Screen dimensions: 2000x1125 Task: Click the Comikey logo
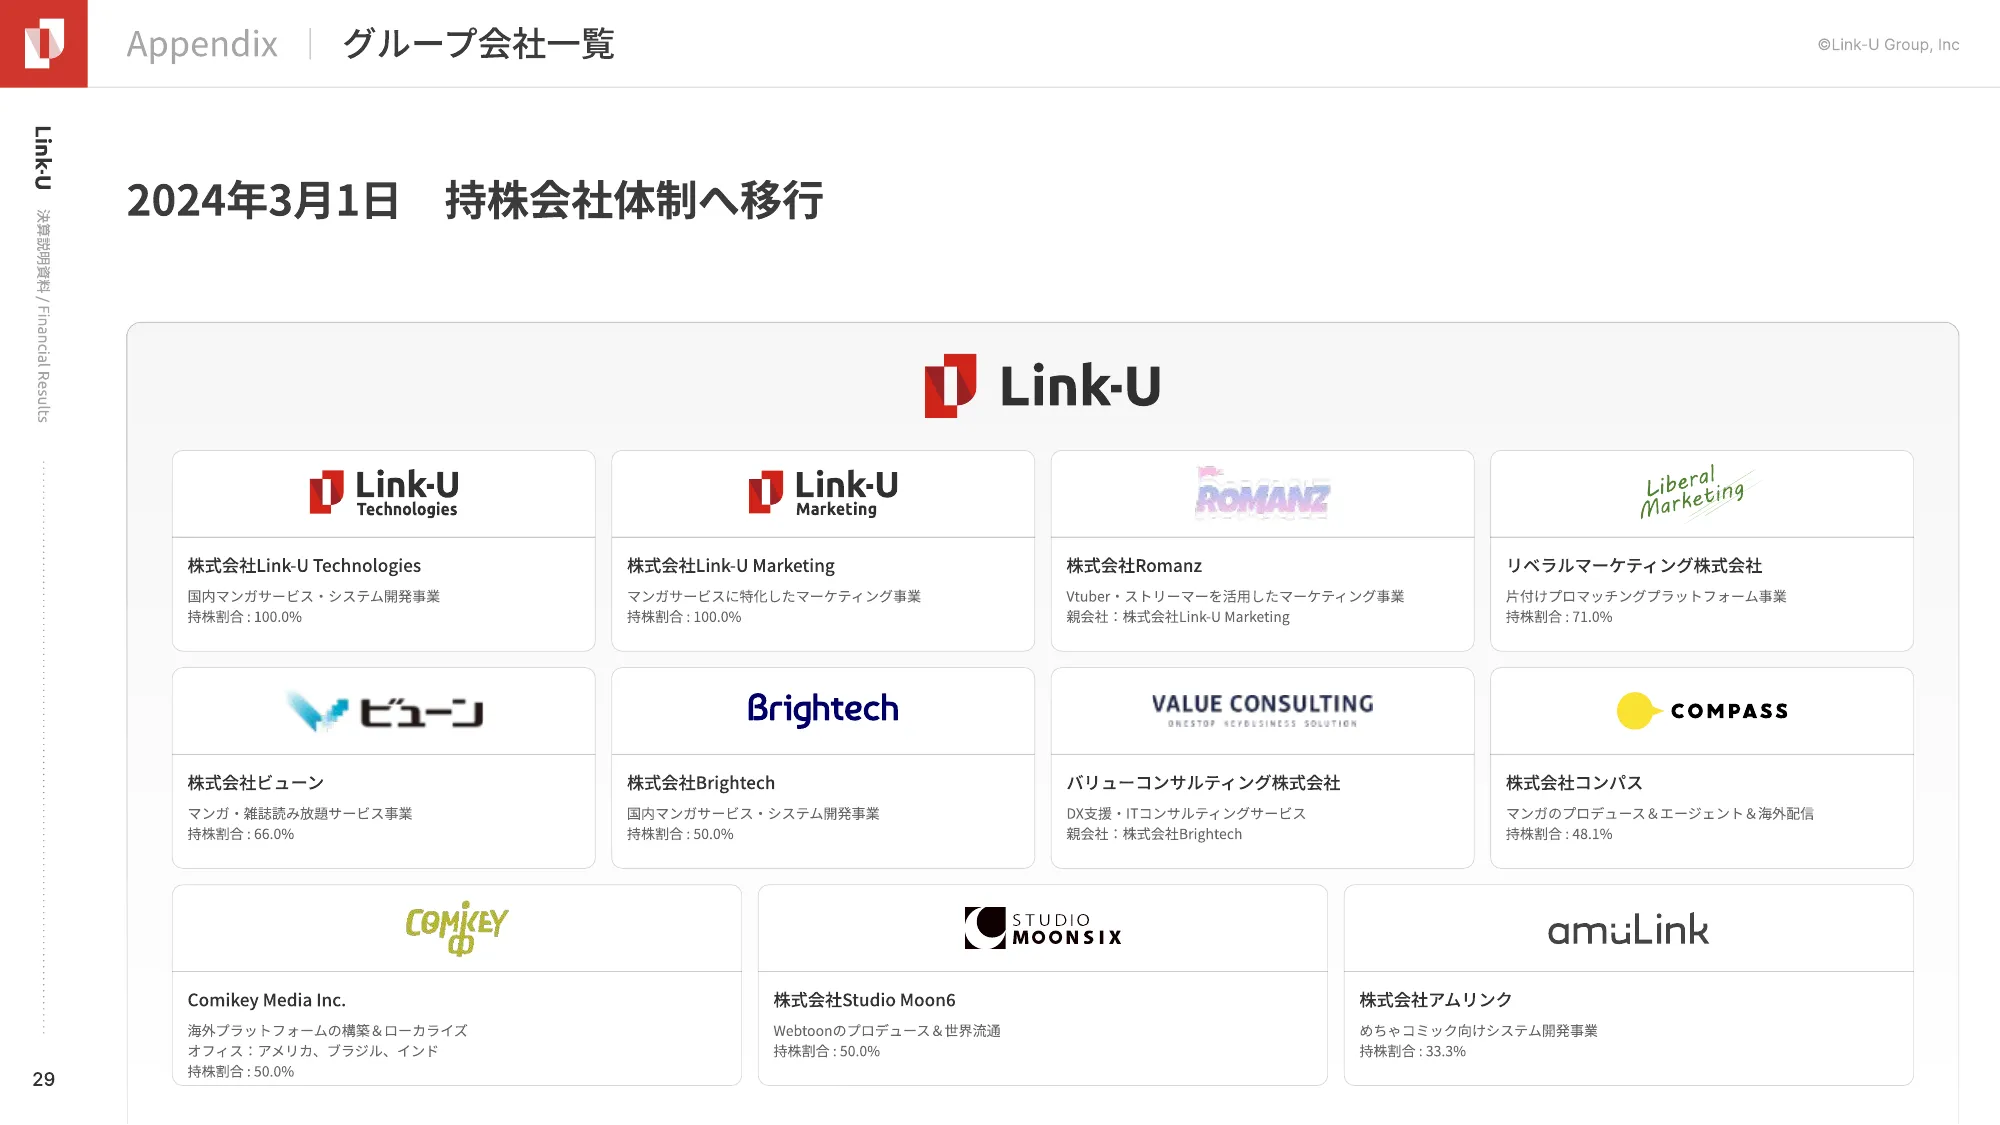(457, 929)
